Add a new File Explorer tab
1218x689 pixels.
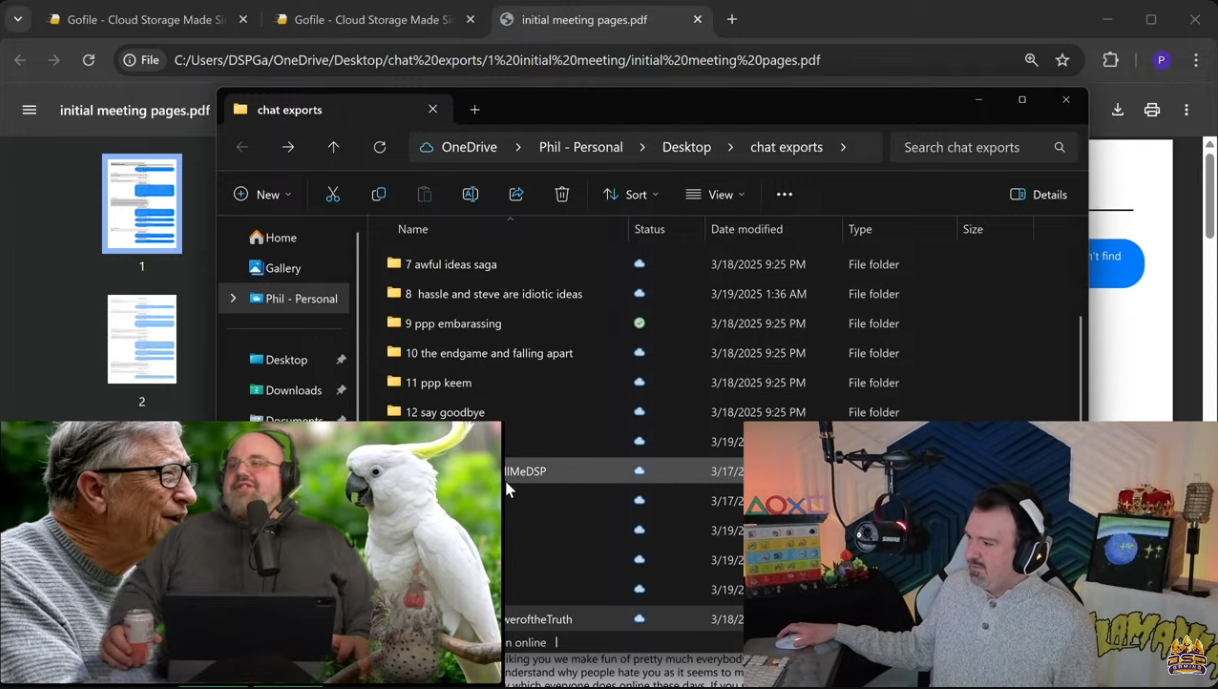[475, 109]
